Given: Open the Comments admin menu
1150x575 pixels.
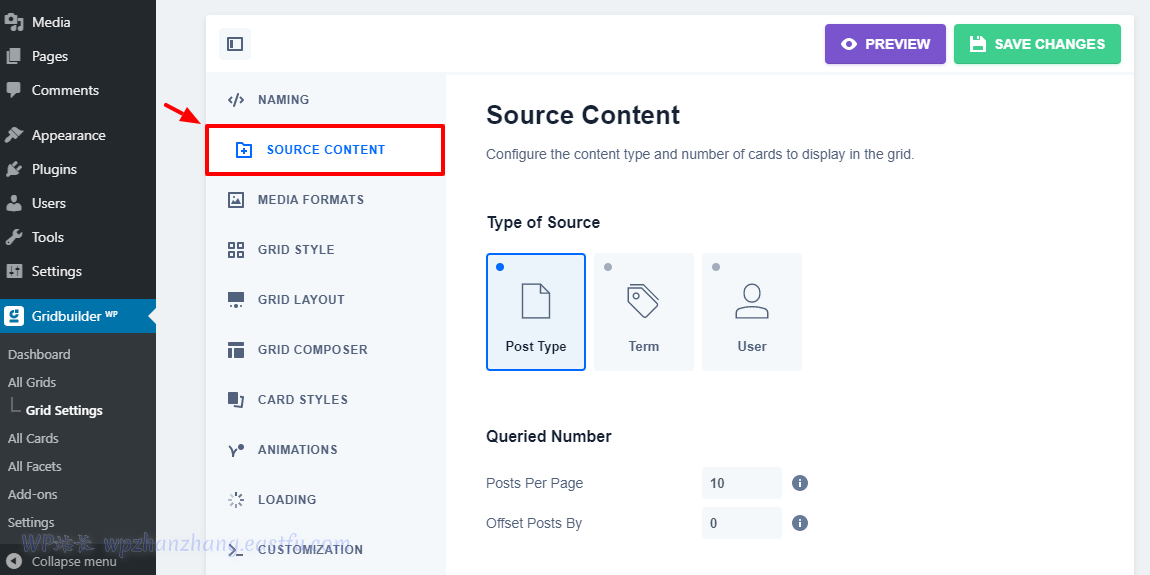Looking at the screenshot, I should (78, 90).
